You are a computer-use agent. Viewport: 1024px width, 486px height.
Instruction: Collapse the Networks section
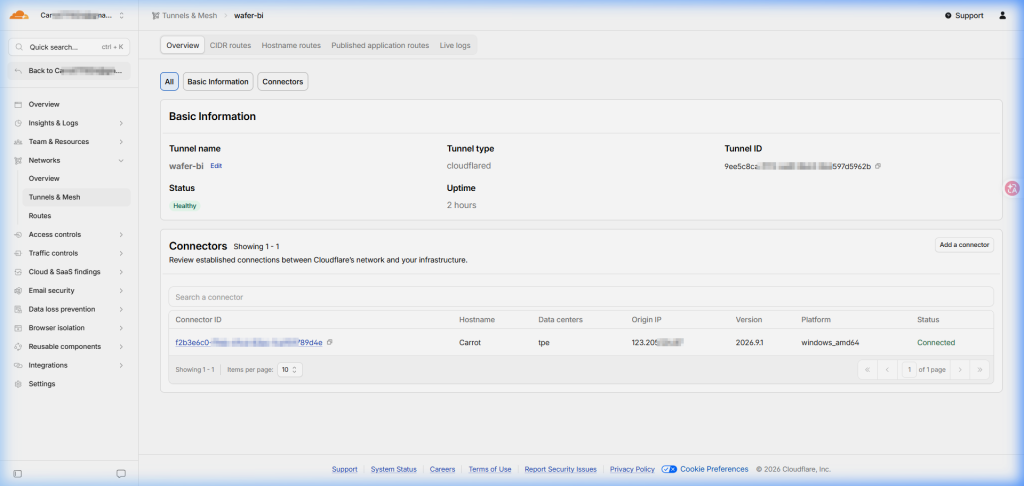(121, 160)
